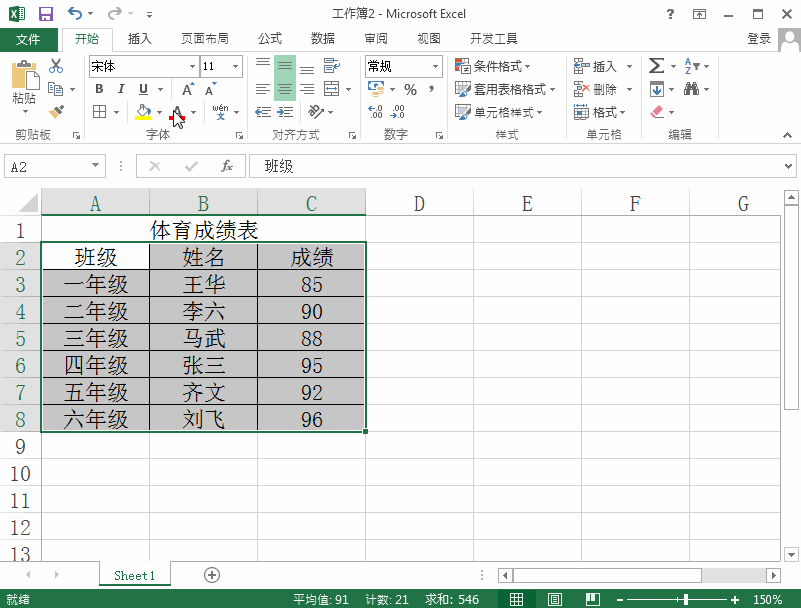Select the Sheet1 tab at the bottom

coord(134,576)
